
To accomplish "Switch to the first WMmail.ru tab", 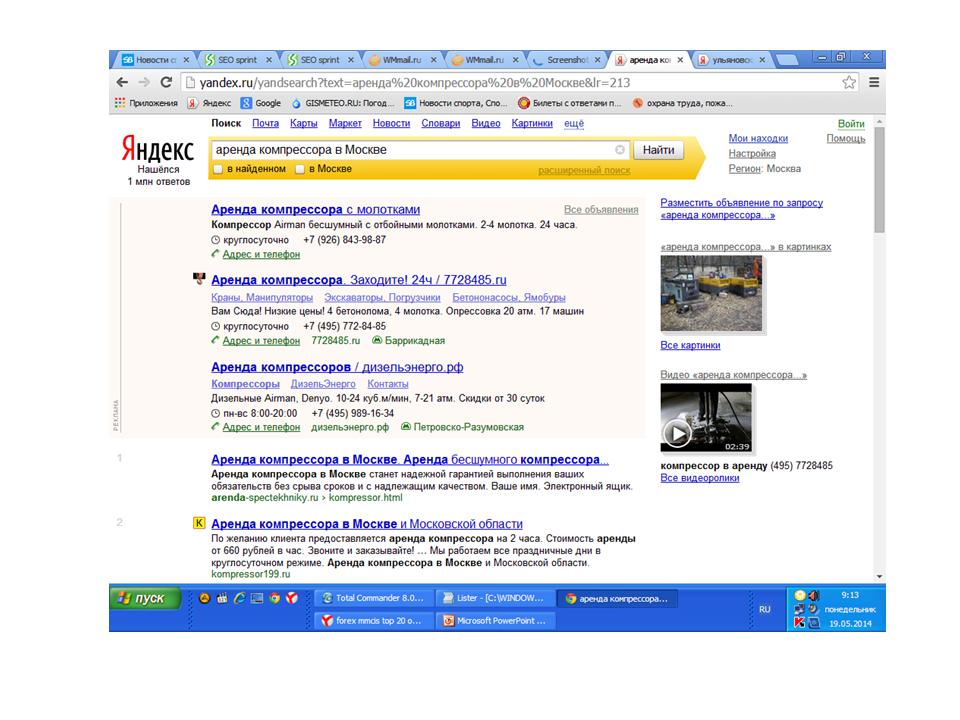I will (x=402, y=59).
